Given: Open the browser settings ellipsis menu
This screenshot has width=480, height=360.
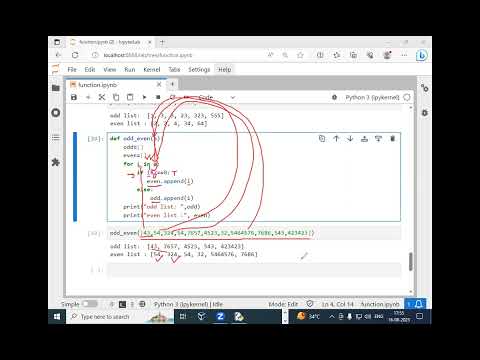Looking at the screenshot, I should (x=404, y=55).
